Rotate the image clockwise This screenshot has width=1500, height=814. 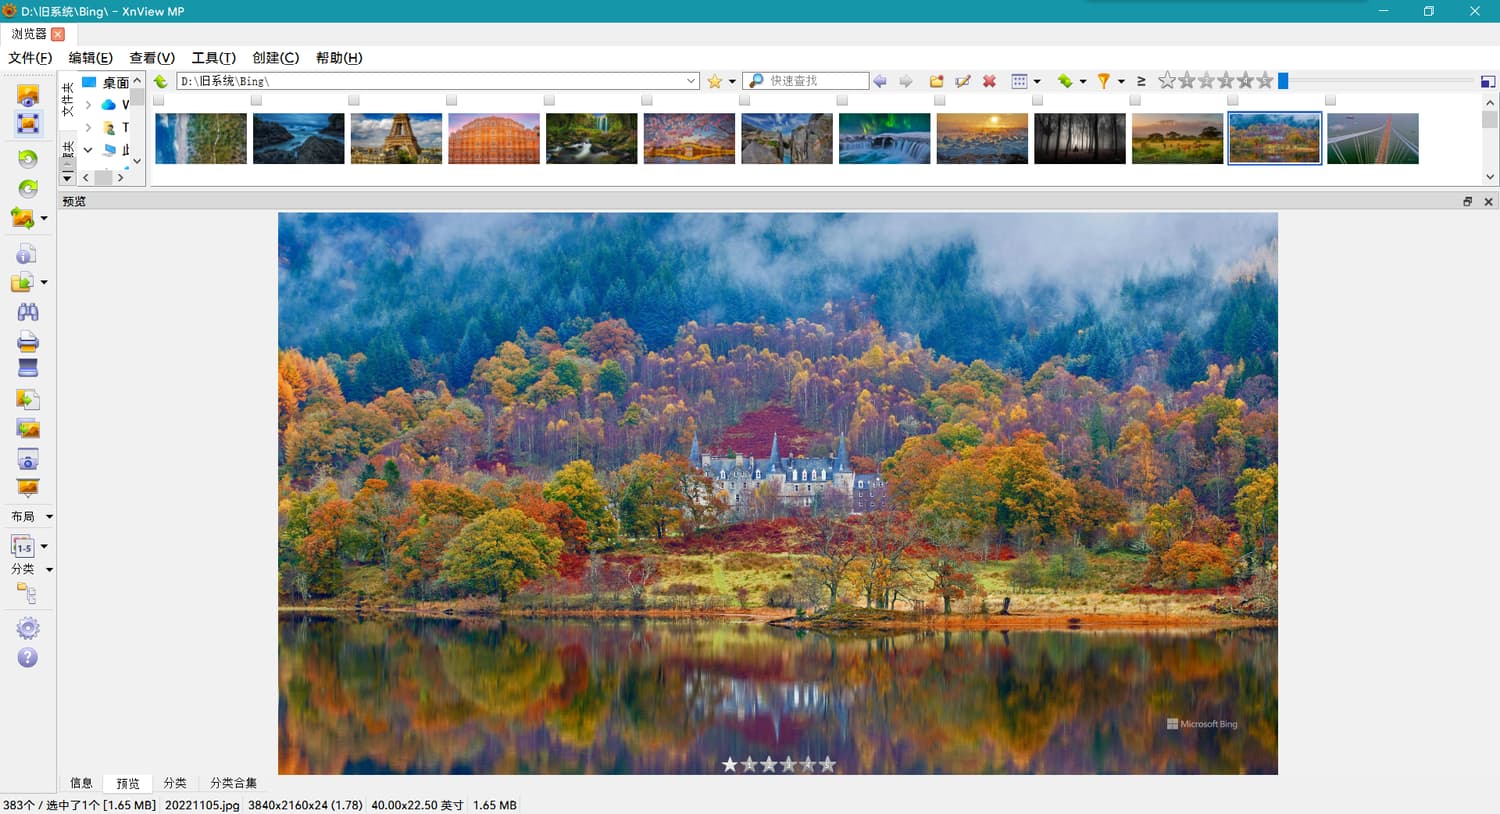(x=27, y=188)
